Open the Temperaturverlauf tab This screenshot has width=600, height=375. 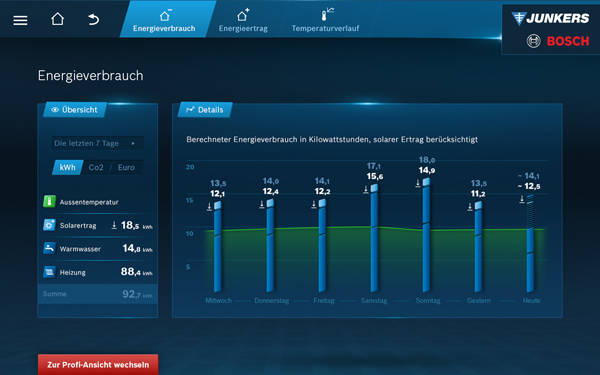click(325, 21)
